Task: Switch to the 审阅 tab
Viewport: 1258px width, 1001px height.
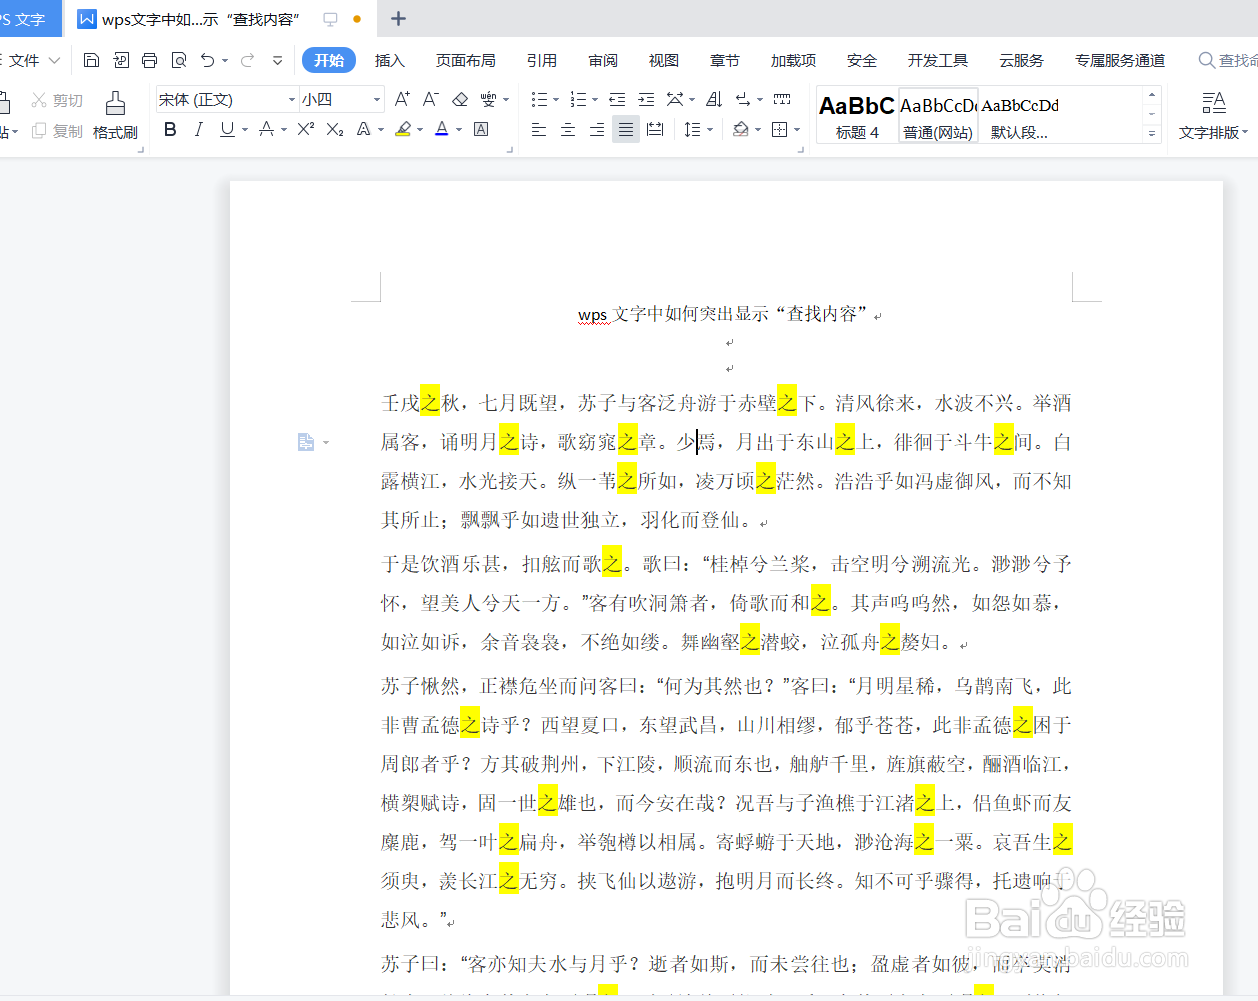Action: pos(603,61)
